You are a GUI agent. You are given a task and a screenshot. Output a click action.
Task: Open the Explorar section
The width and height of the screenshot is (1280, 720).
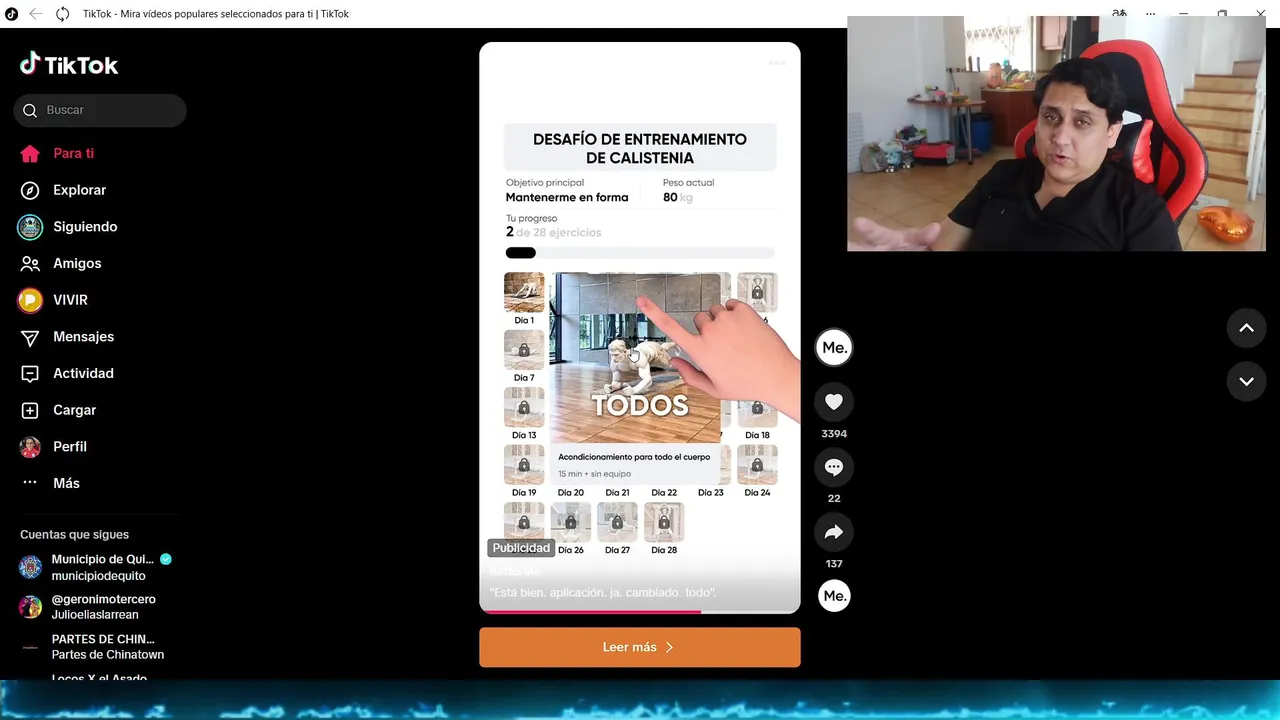coord(79,190)
